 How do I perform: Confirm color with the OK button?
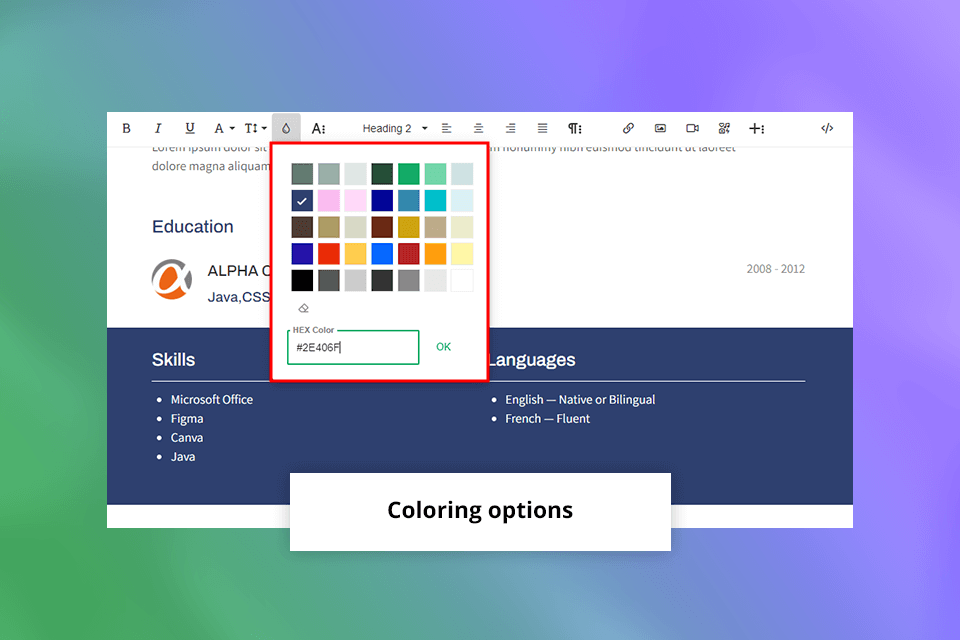click(x=443, y=347)
